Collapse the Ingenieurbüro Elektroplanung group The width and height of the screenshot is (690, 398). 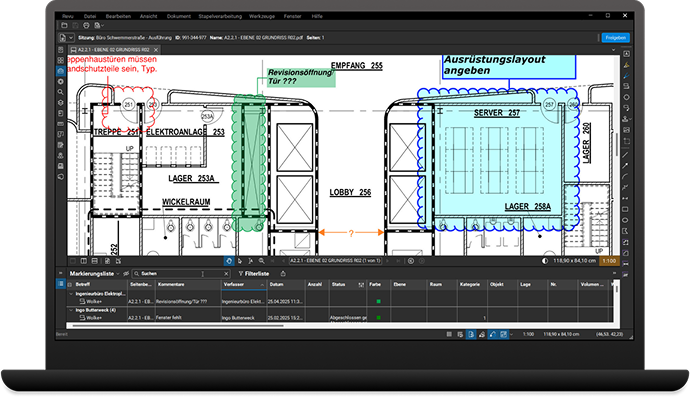point(71,294)
